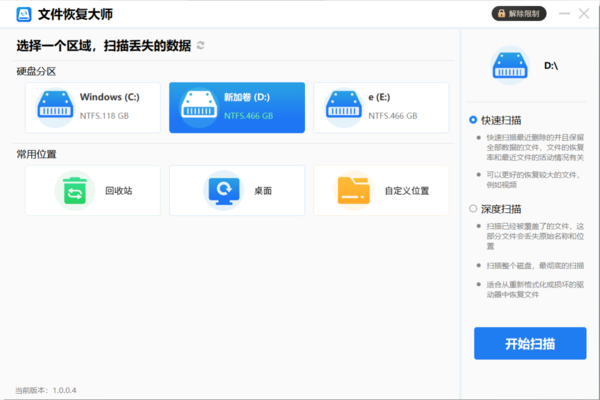Close the 文件恢复大师 window
The image size is (600, 400).
584,14
